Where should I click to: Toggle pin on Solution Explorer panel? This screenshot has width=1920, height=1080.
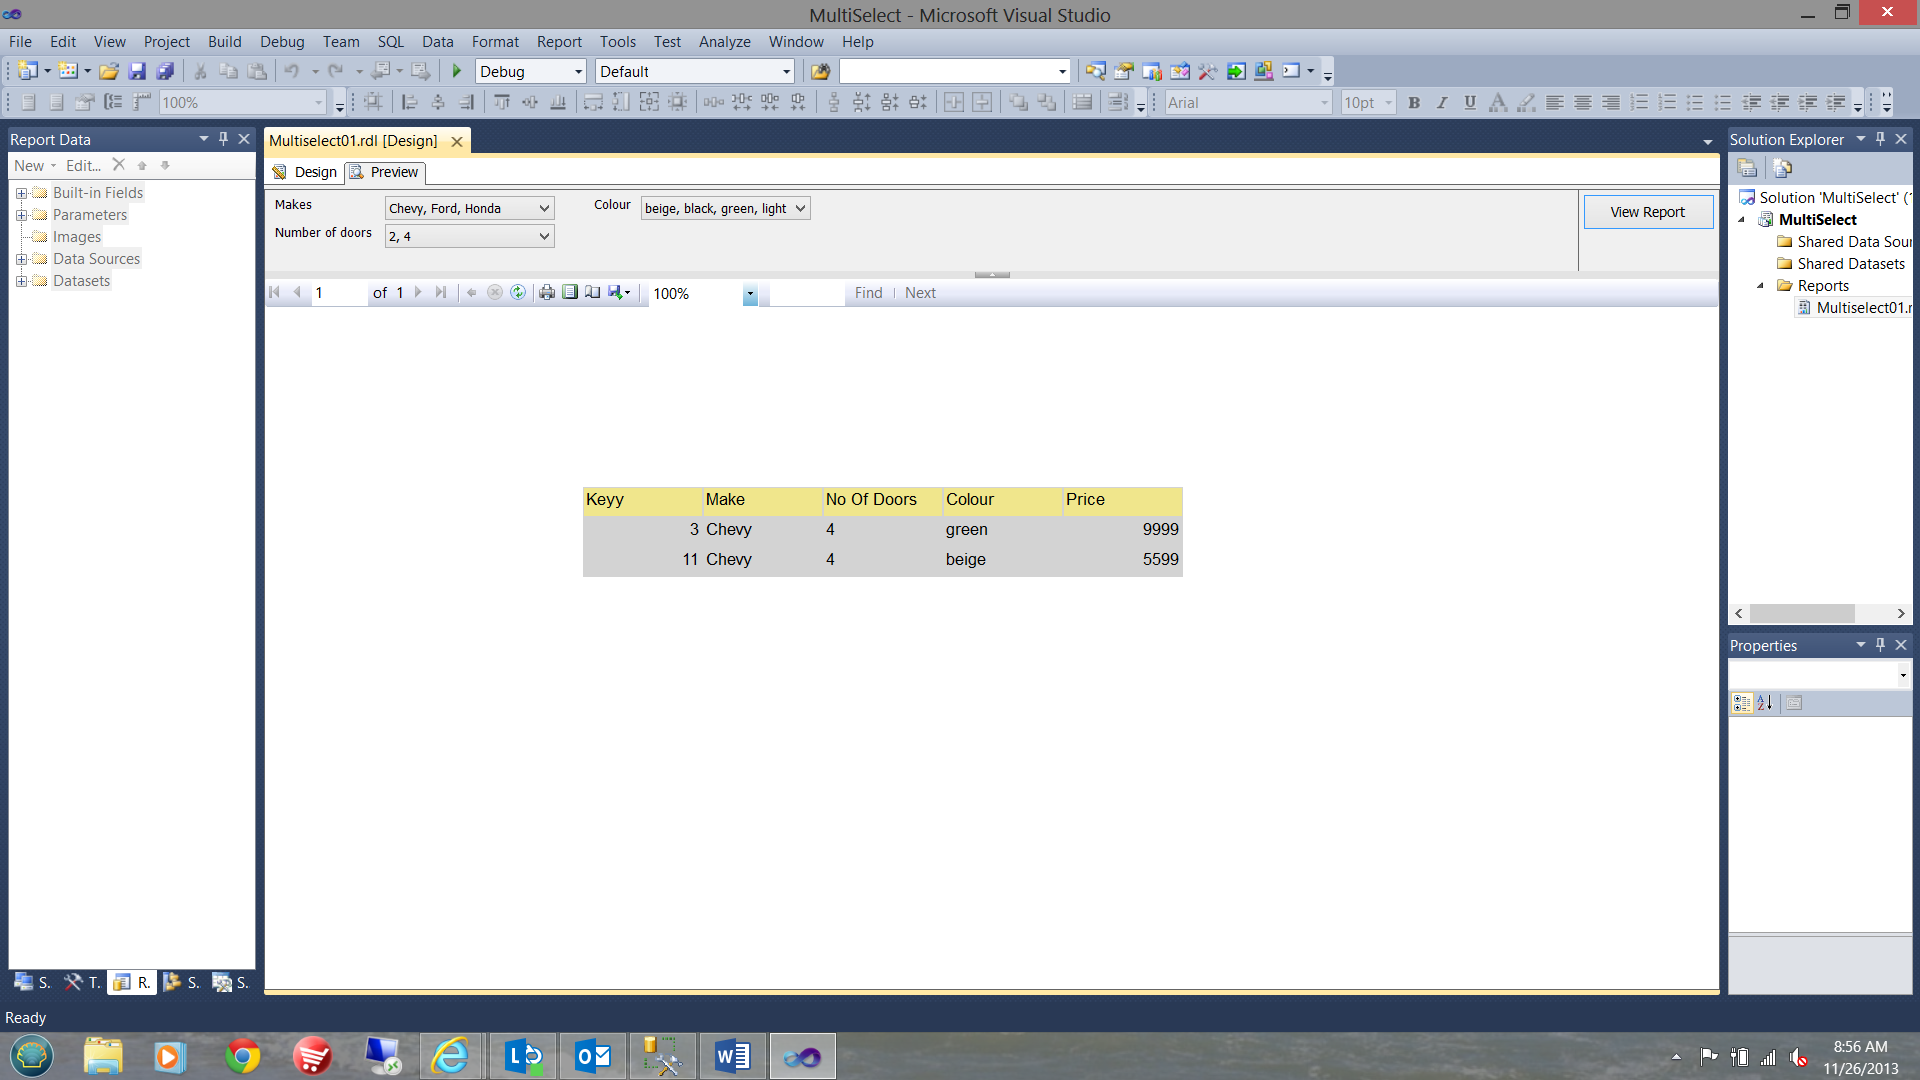(x=1880, y=139)
